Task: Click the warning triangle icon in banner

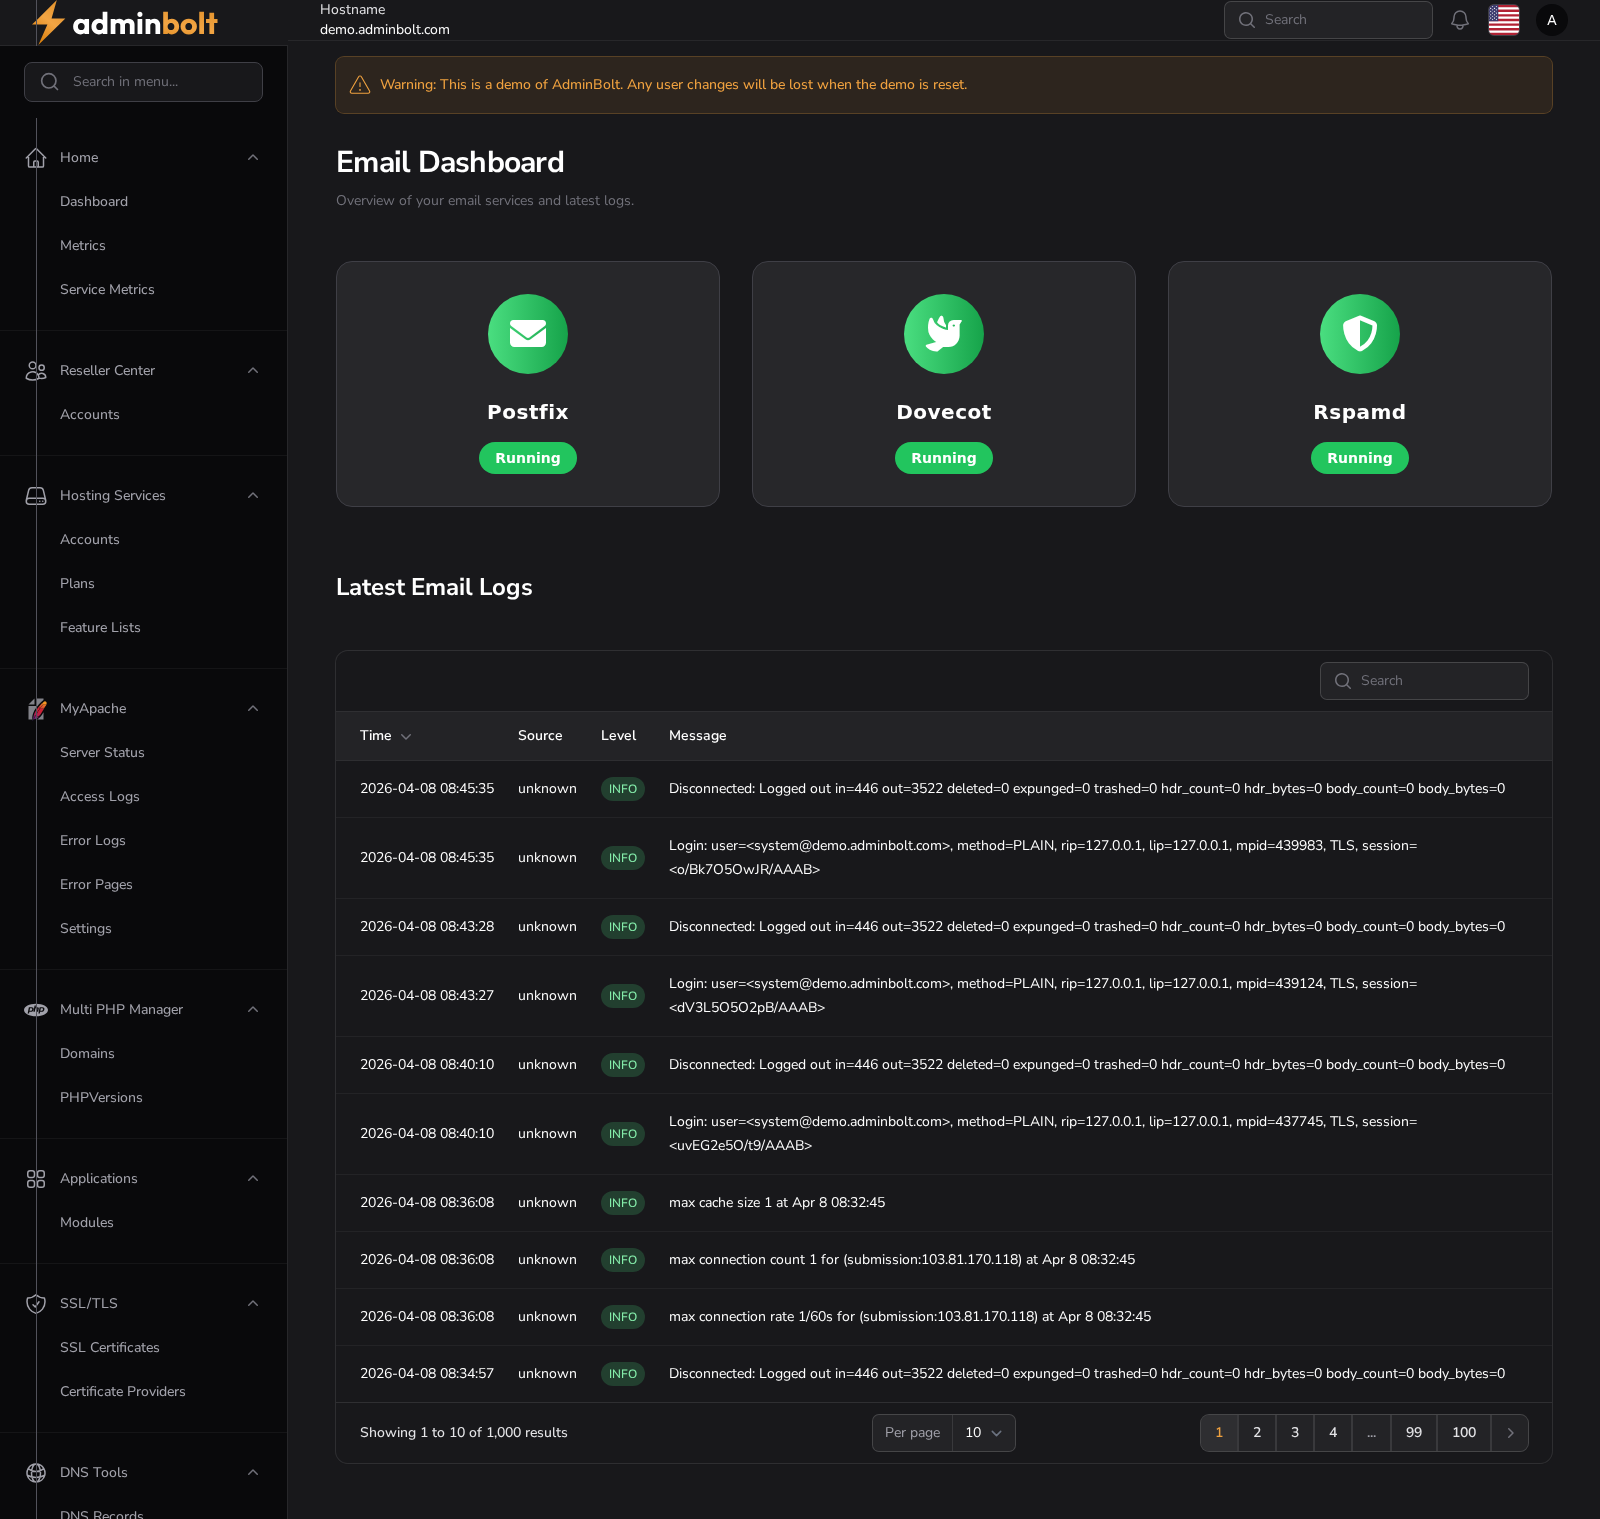Action: coord(360,85)
